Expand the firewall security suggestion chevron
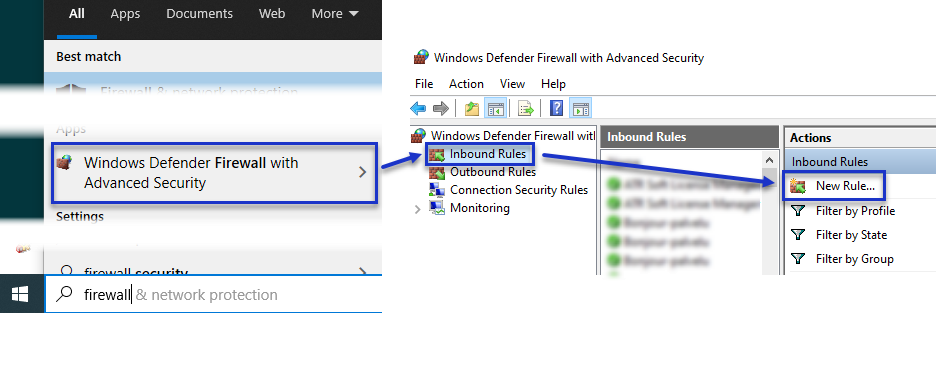936x383 pixels. 362,272
